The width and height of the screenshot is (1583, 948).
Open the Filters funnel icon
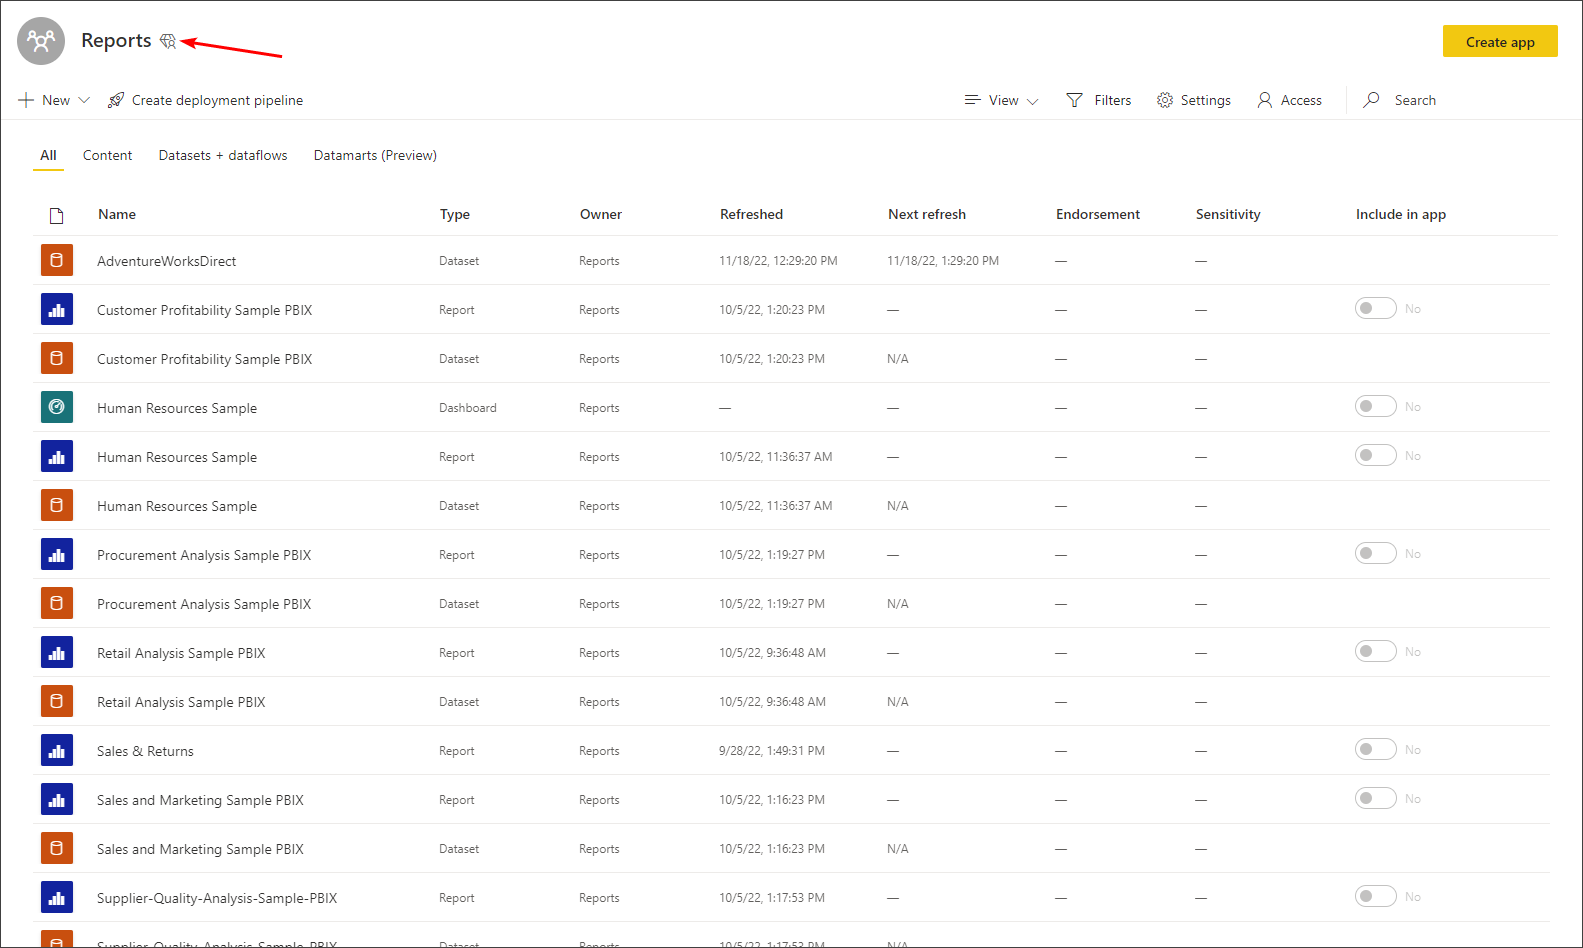1074,100
